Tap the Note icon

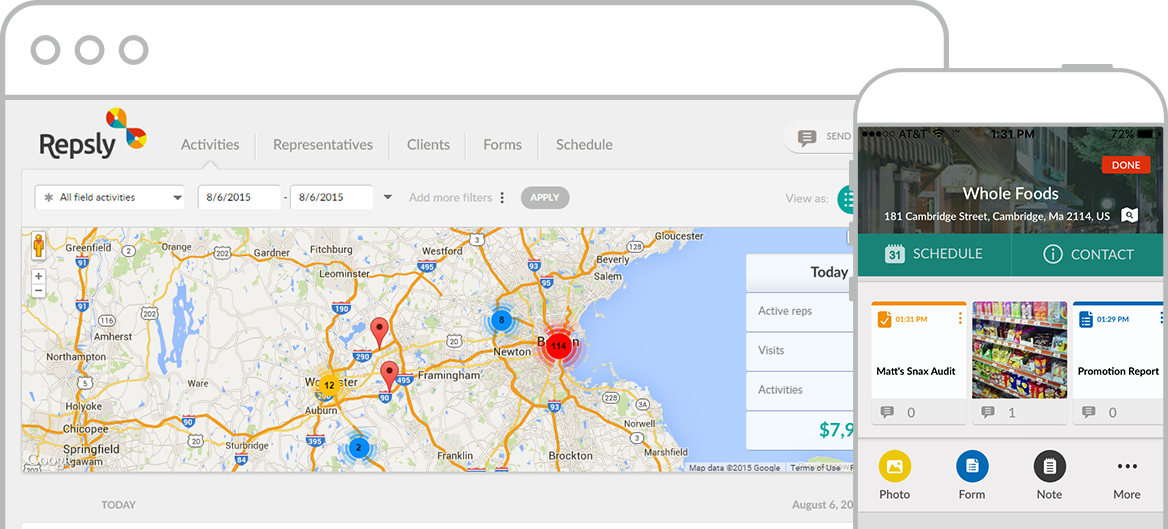tap(1050, 466)
